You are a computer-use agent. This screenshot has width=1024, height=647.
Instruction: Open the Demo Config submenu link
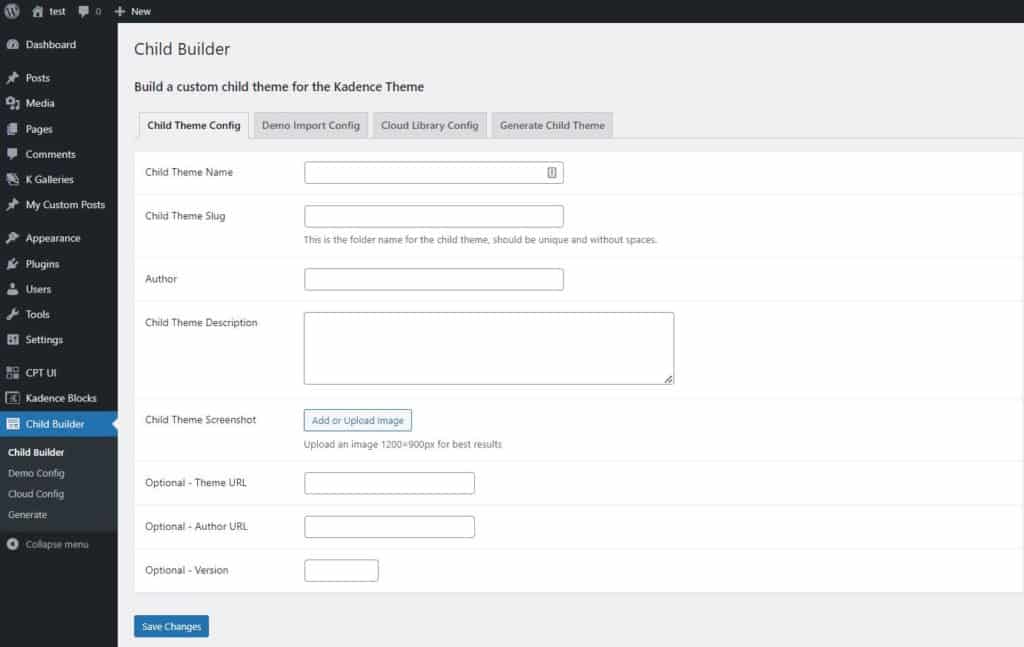point(37,473)
